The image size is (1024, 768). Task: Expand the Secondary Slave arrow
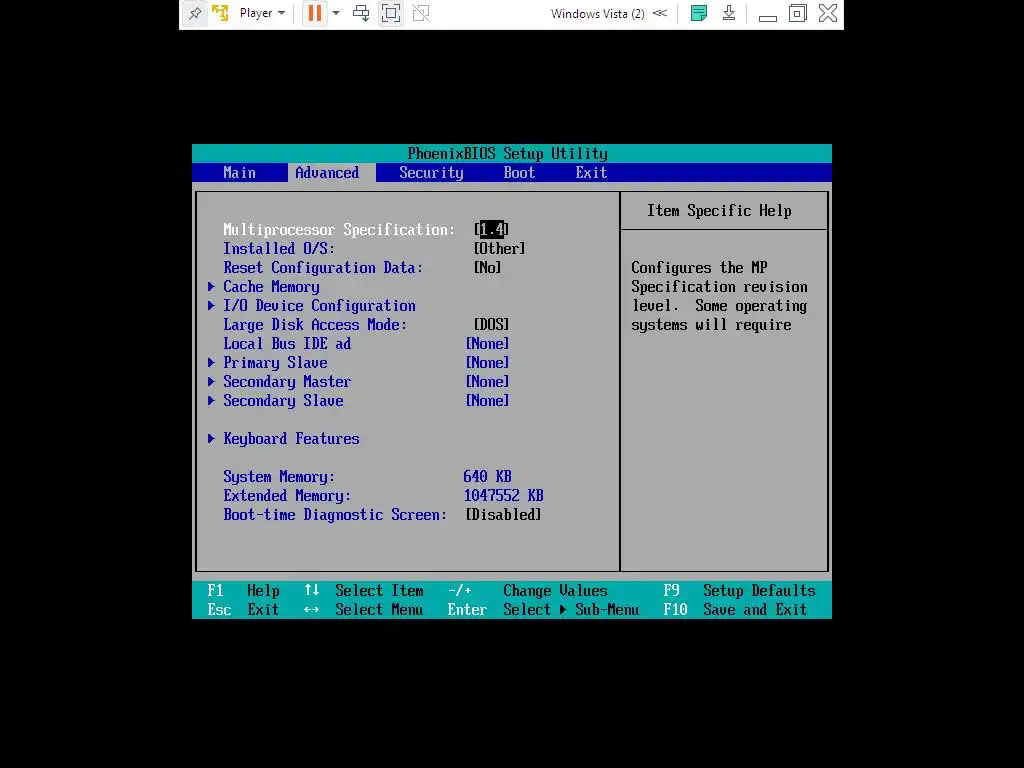pyautogui.click(x=211, y=400)
